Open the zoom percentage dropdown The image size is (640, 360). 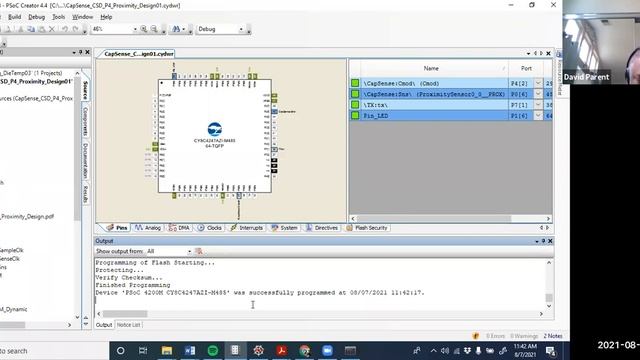coord(135,29)
